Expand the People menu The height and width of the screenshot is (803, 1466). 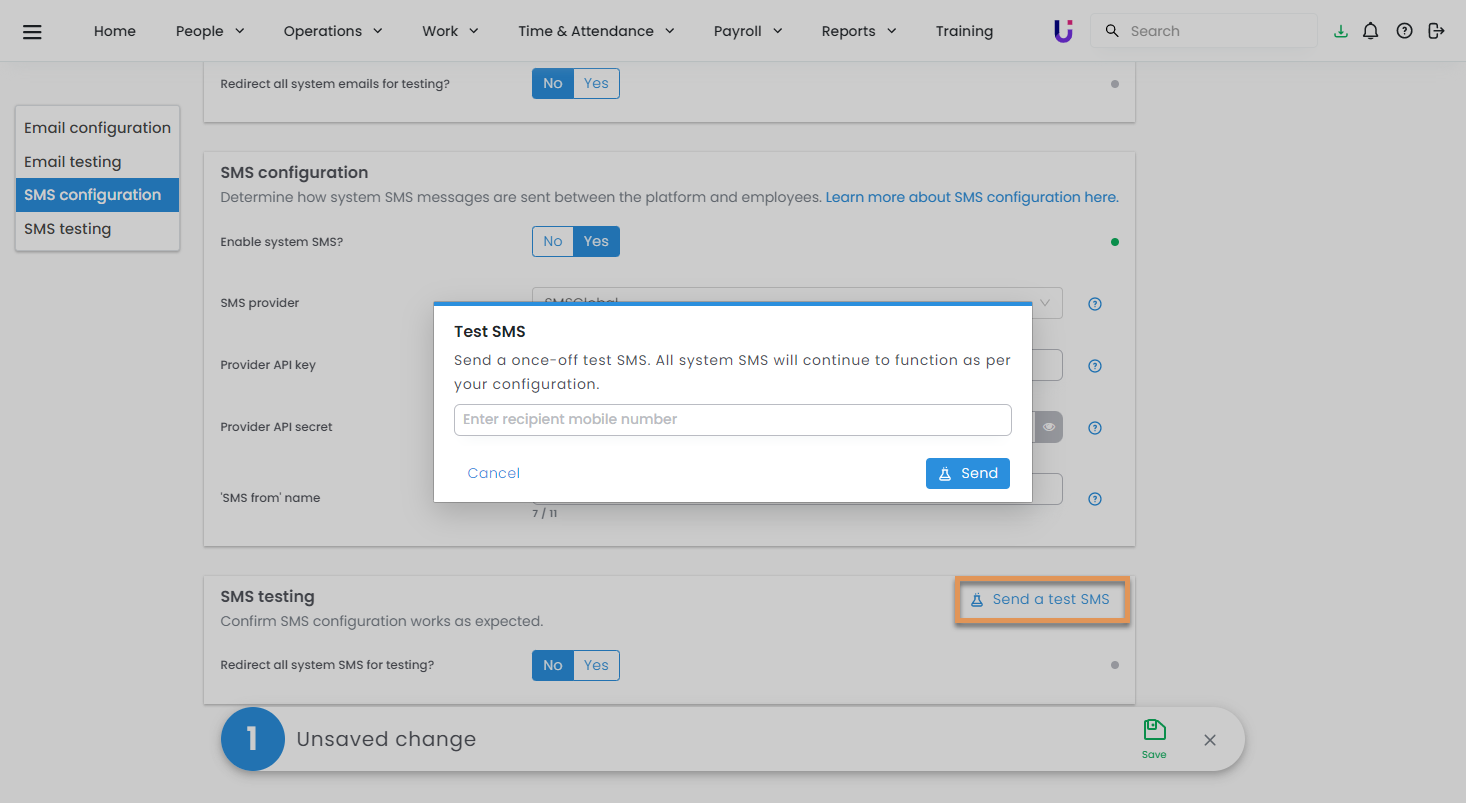point(210,31)
